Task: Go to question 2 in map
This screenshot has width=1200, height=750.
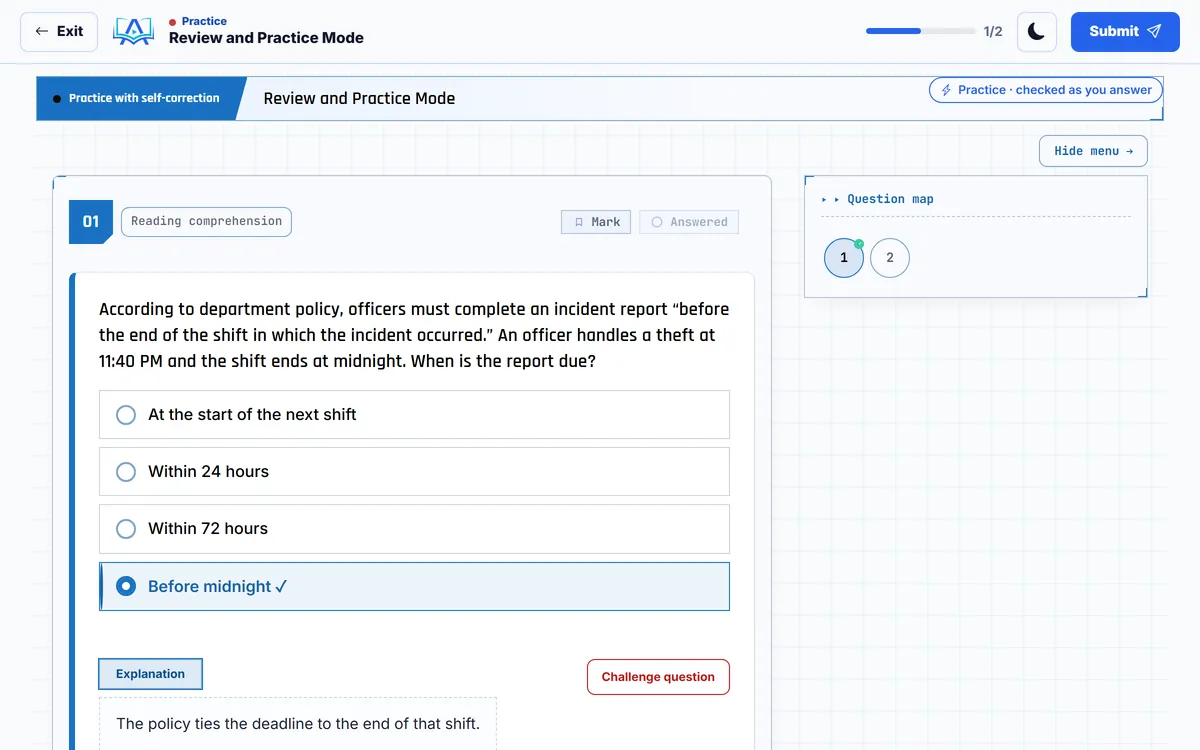Action: [890, 258]
